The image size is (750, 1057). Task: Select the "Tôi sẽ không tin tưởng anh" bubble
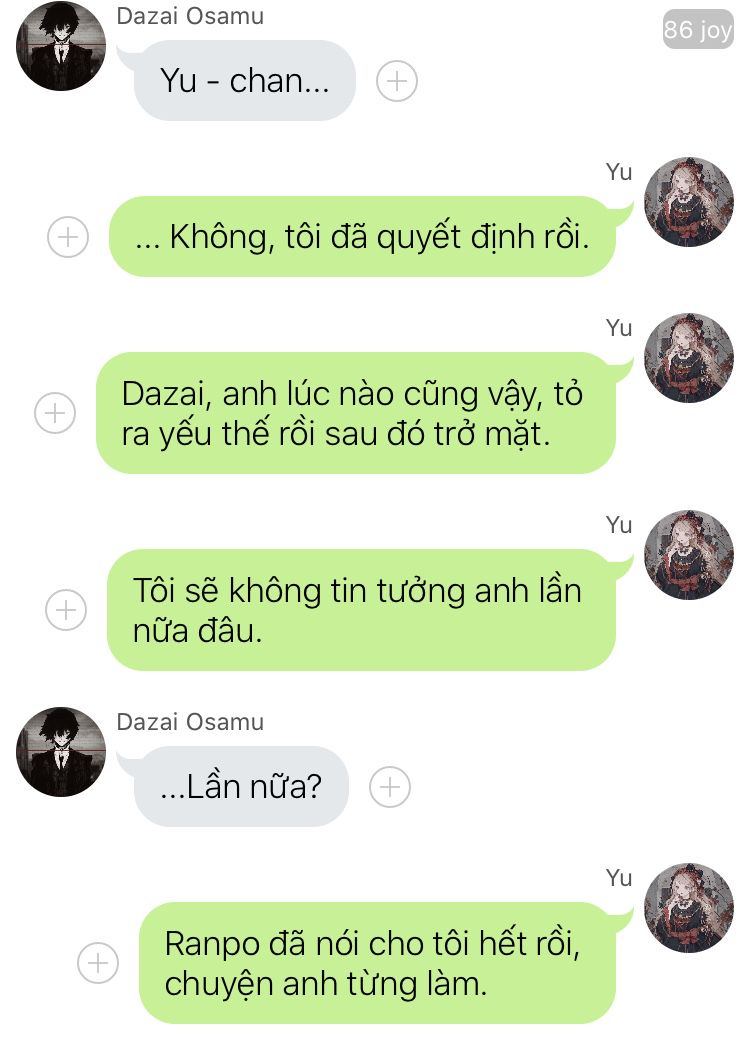361,609
